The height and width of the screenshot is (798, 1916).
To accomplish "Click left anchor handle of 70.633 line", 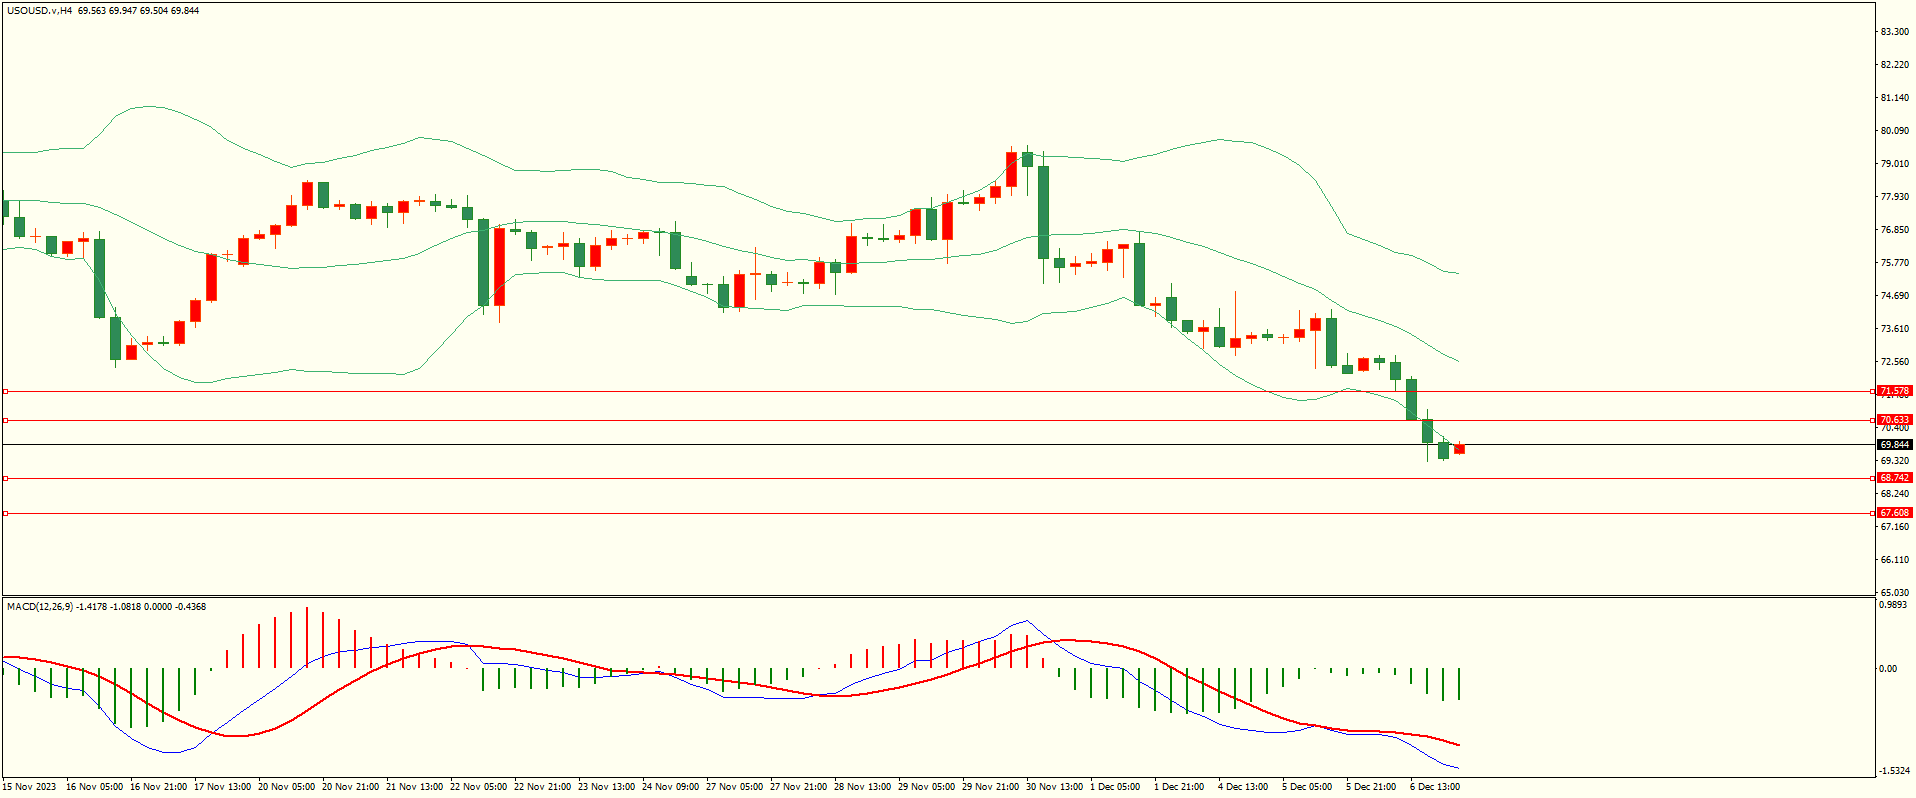I will point(5,420).
